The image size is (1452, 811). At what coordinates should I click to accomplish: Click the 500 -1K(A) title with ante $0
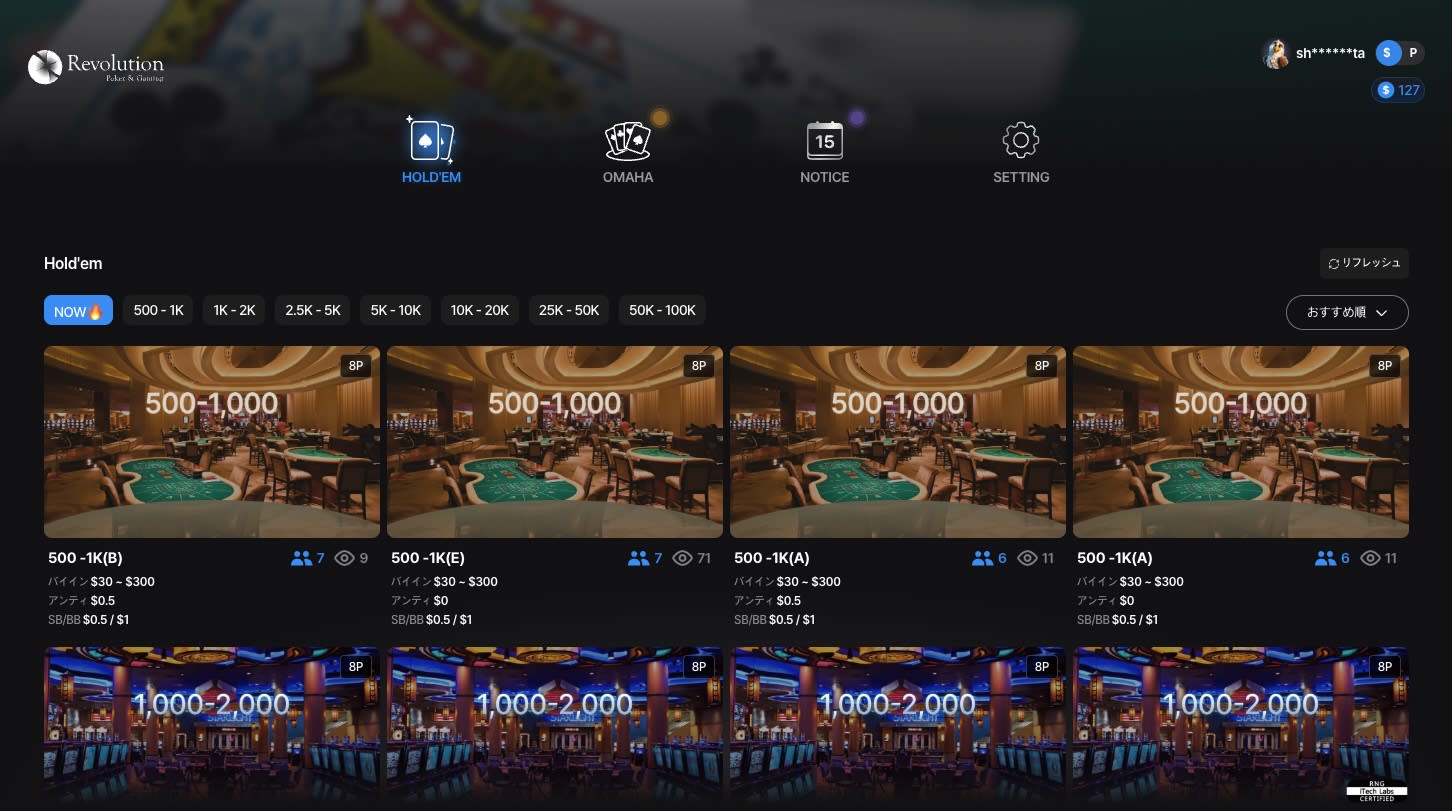[x=1115, y=558]
